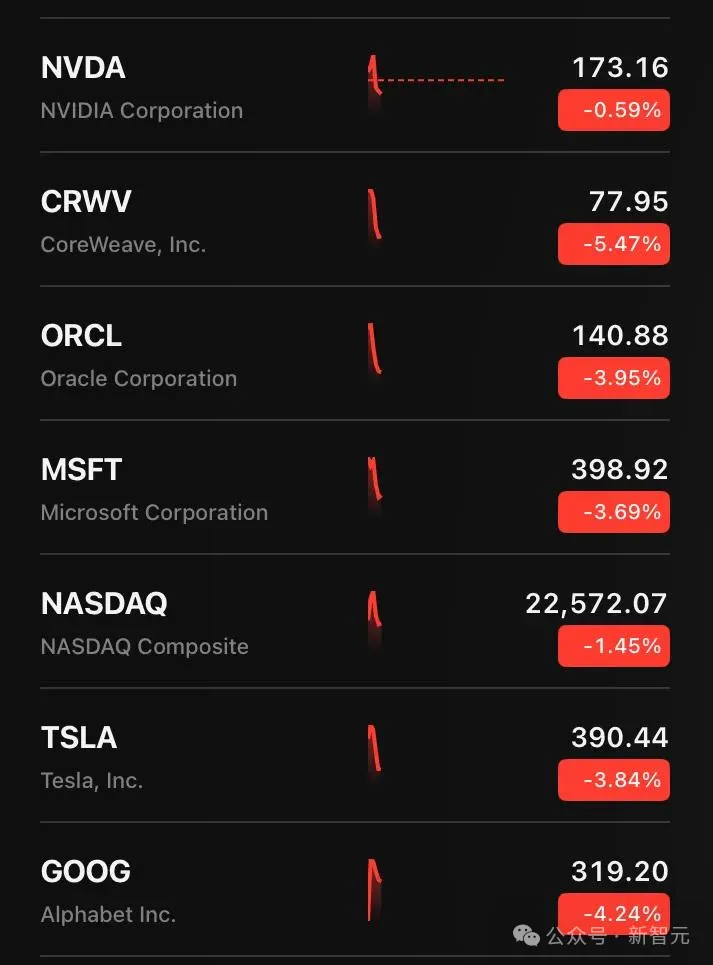This screenshot has width=713, height=965.
Task: Toggle the CRWV -5.47% change badge
Action: tap(613, 244)
